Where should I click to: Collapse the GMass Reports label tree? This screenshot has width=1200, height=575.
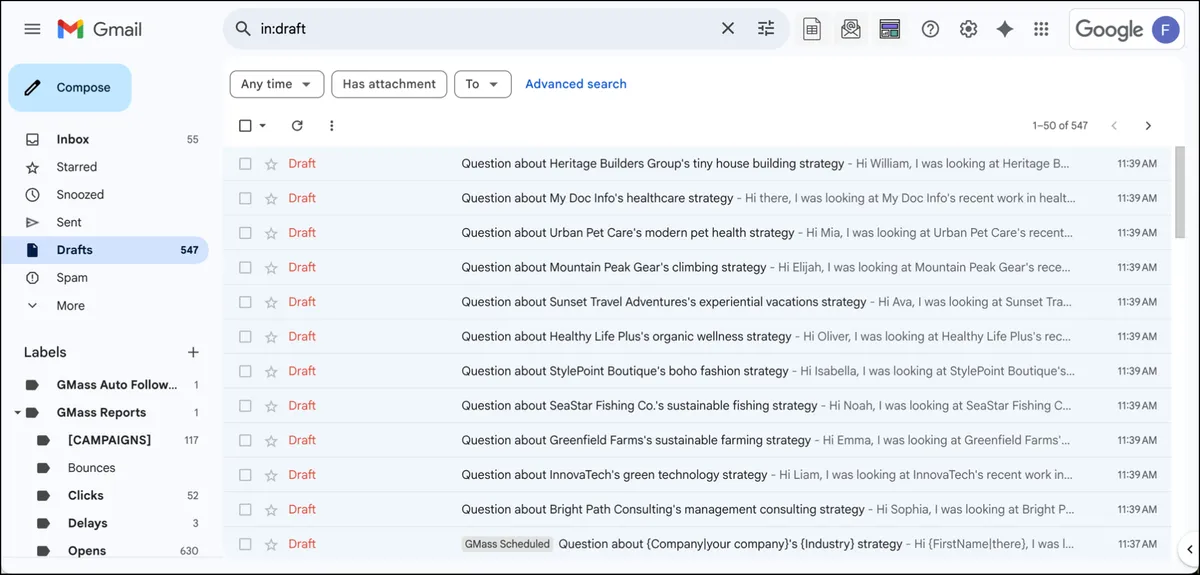pyautogui.click(x=17, y=413)
